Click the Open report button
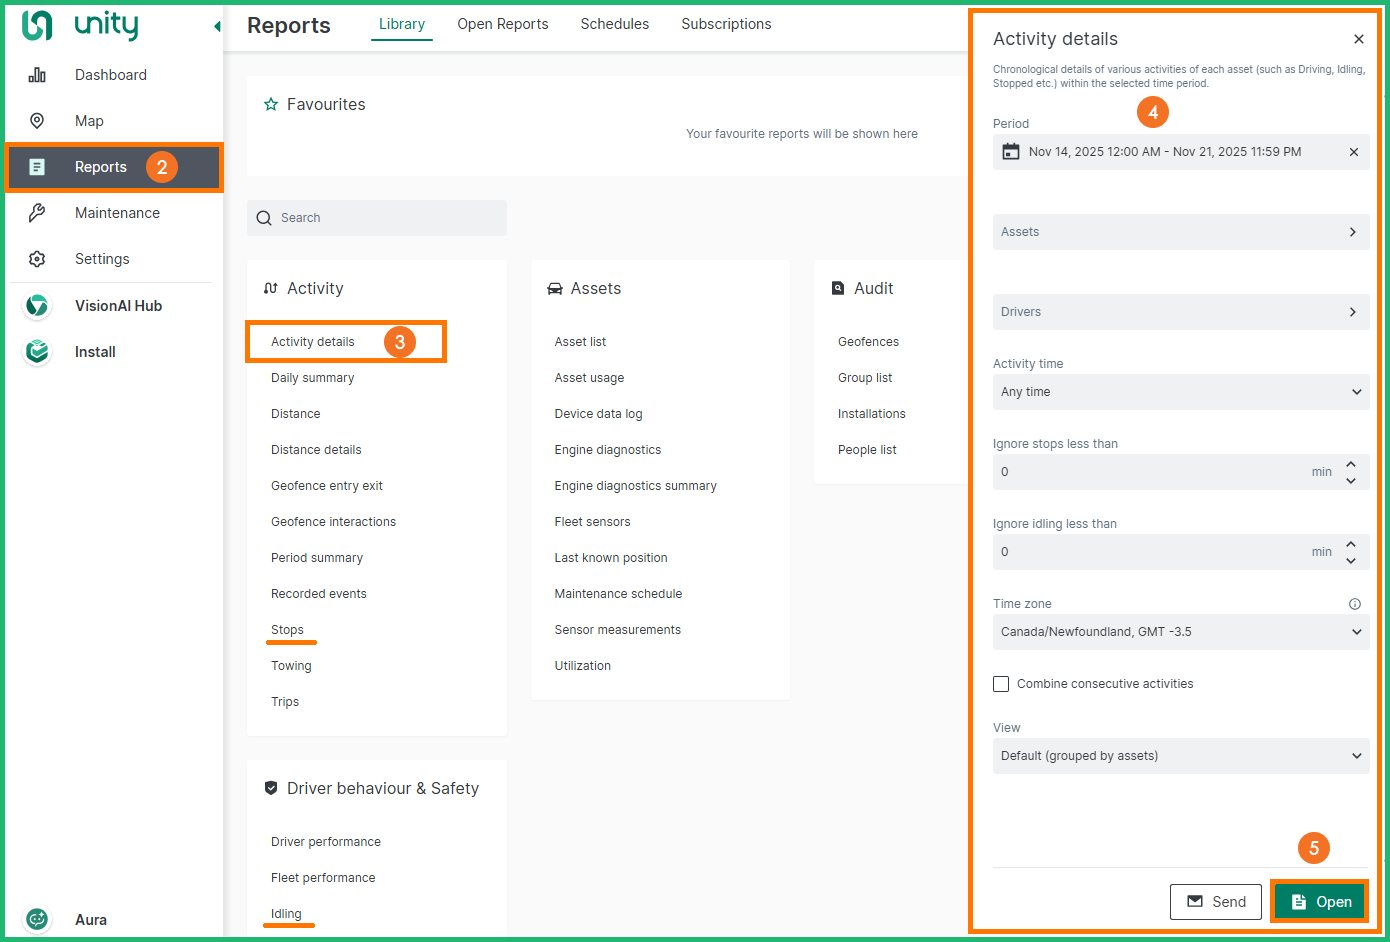Viewport: 1390px width, 942px height. point(1320,902)
